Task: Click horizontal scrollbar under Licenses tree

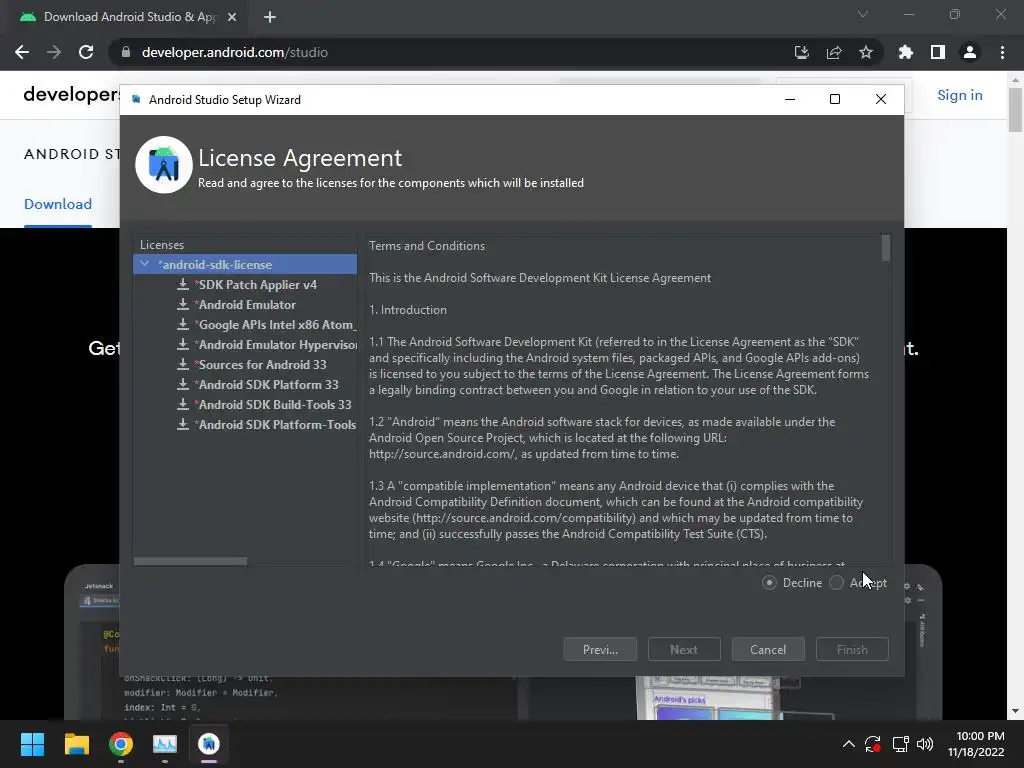Action: [x=190, y=562]
